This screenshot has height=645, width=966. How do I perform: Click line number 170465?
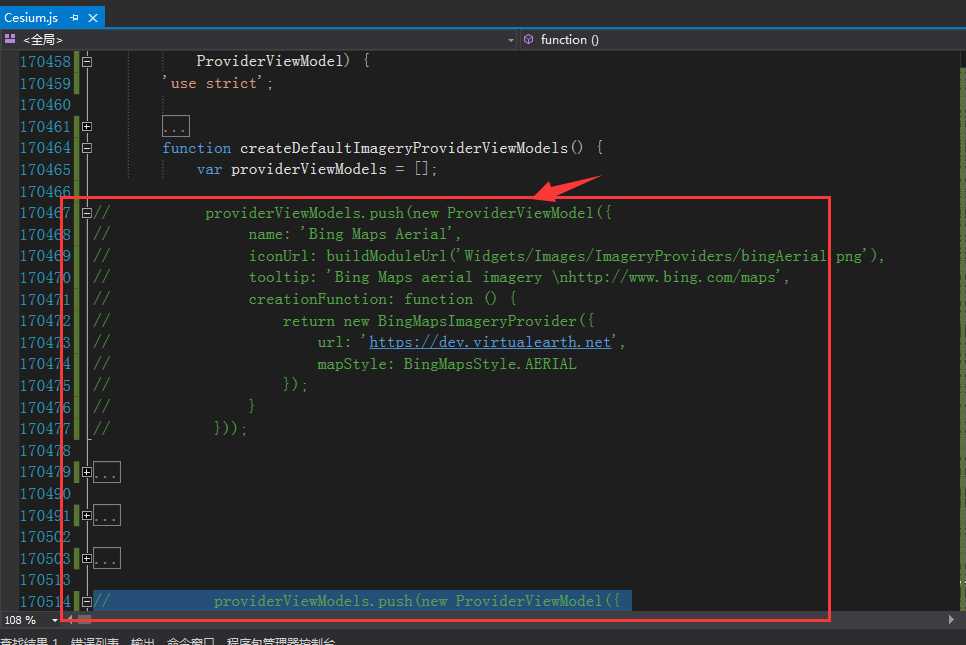point(45,169)
